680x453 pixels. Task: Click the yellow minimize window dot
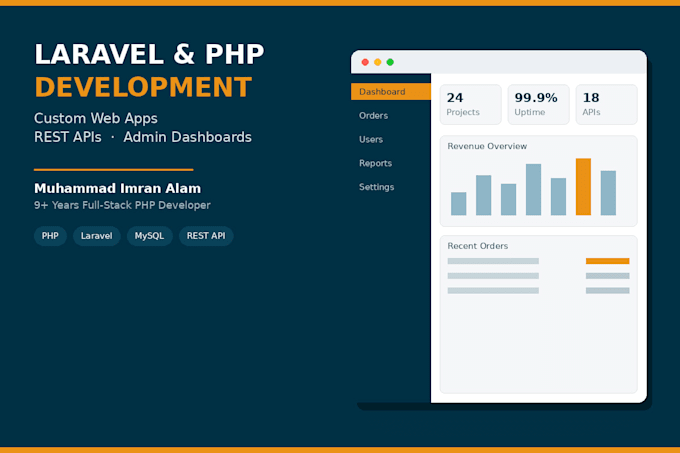point(378,62)
